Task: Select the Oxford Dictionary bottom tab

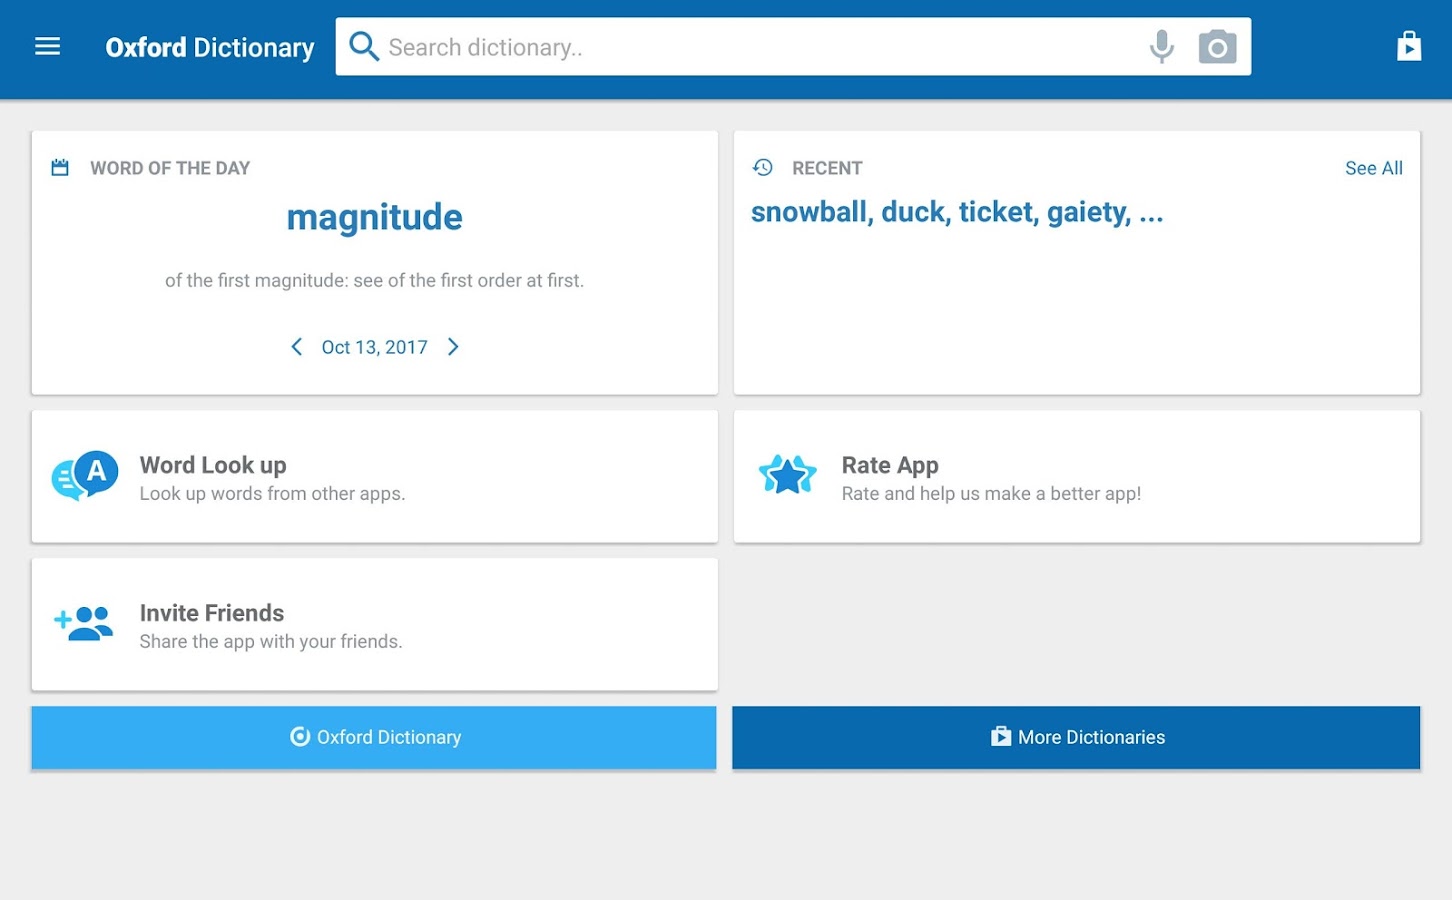Action: point(374,737)
